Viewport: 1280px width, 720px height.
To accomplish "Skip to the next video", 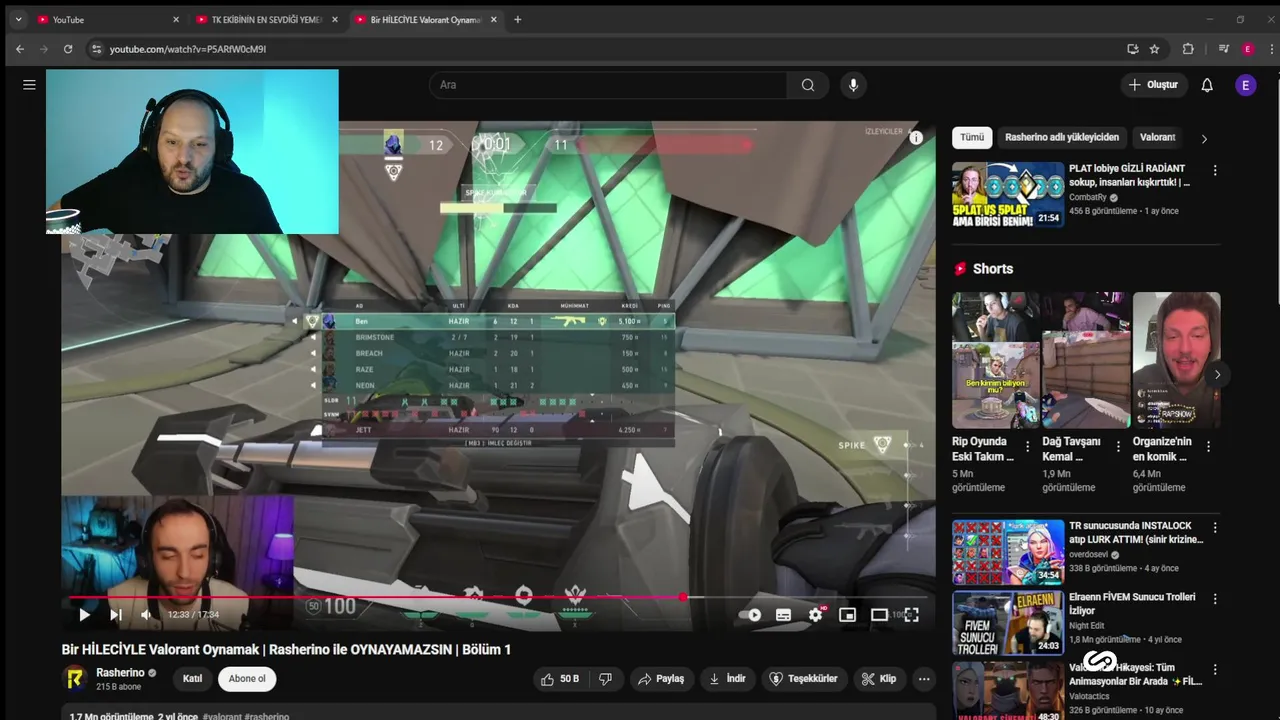I will pyautogui.click(x=115, y=615).
